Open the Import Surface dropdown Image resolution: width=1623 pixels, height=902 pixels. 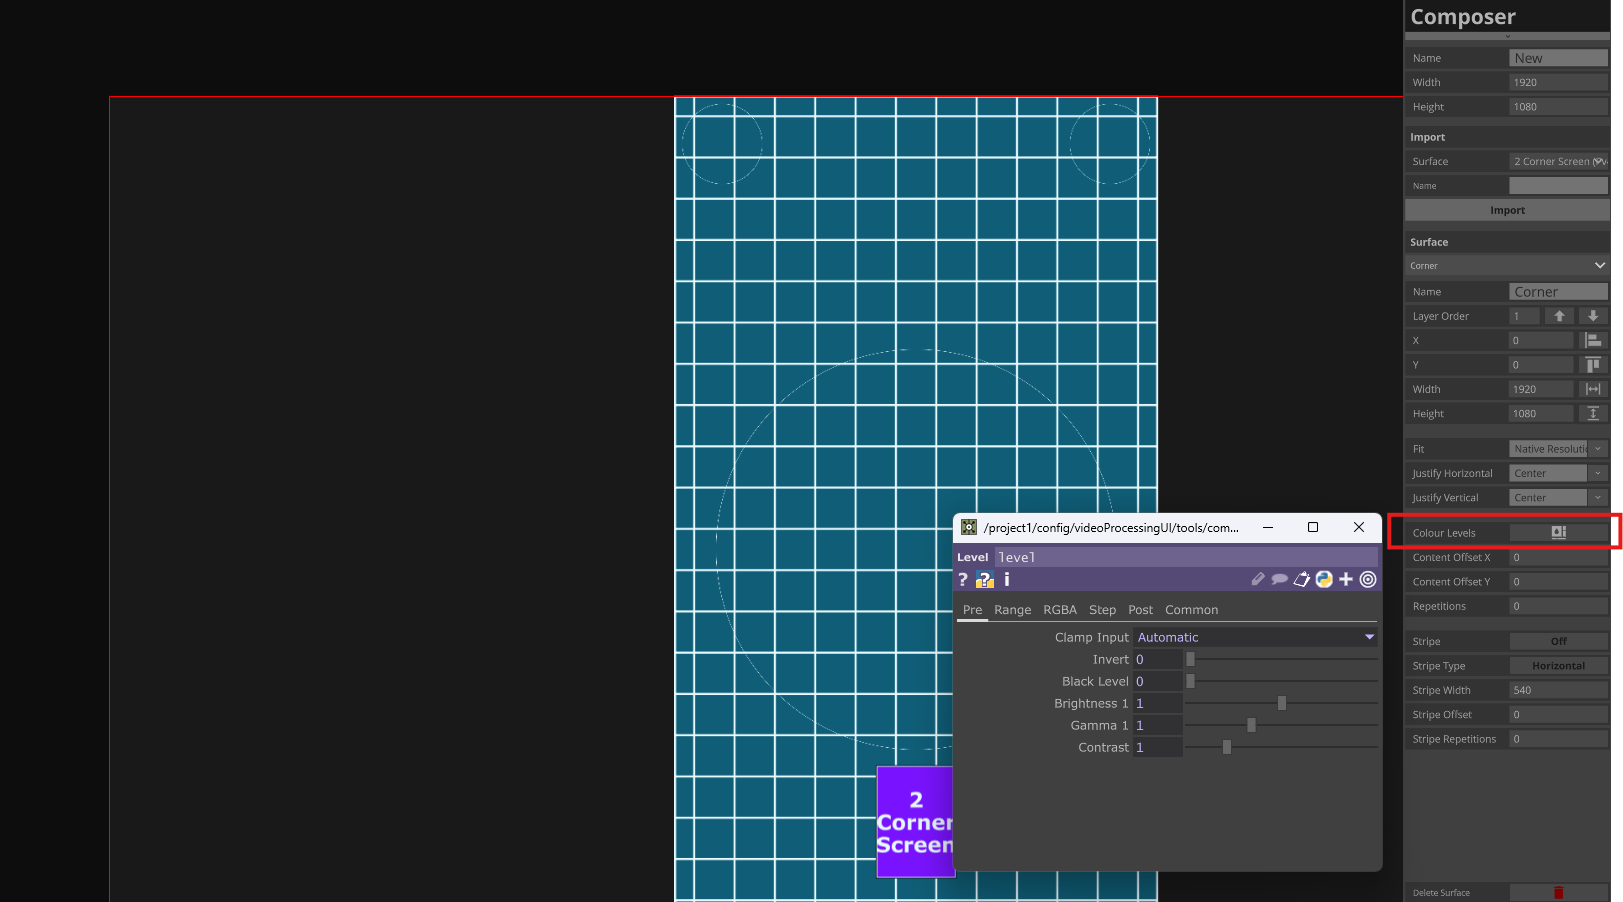[x=1558, y=161]
